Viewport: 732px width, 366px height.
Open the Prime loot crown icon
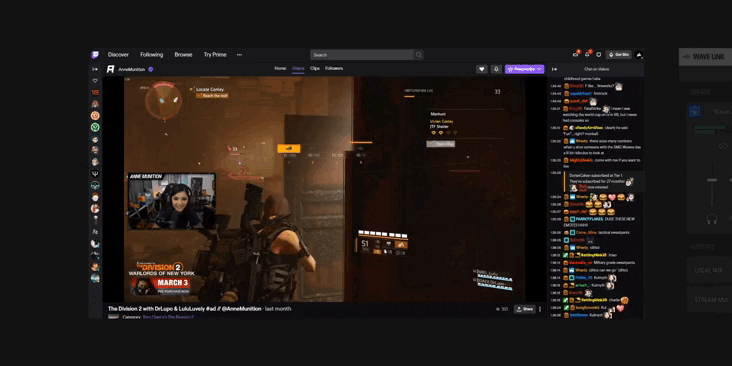coord(576,54)
